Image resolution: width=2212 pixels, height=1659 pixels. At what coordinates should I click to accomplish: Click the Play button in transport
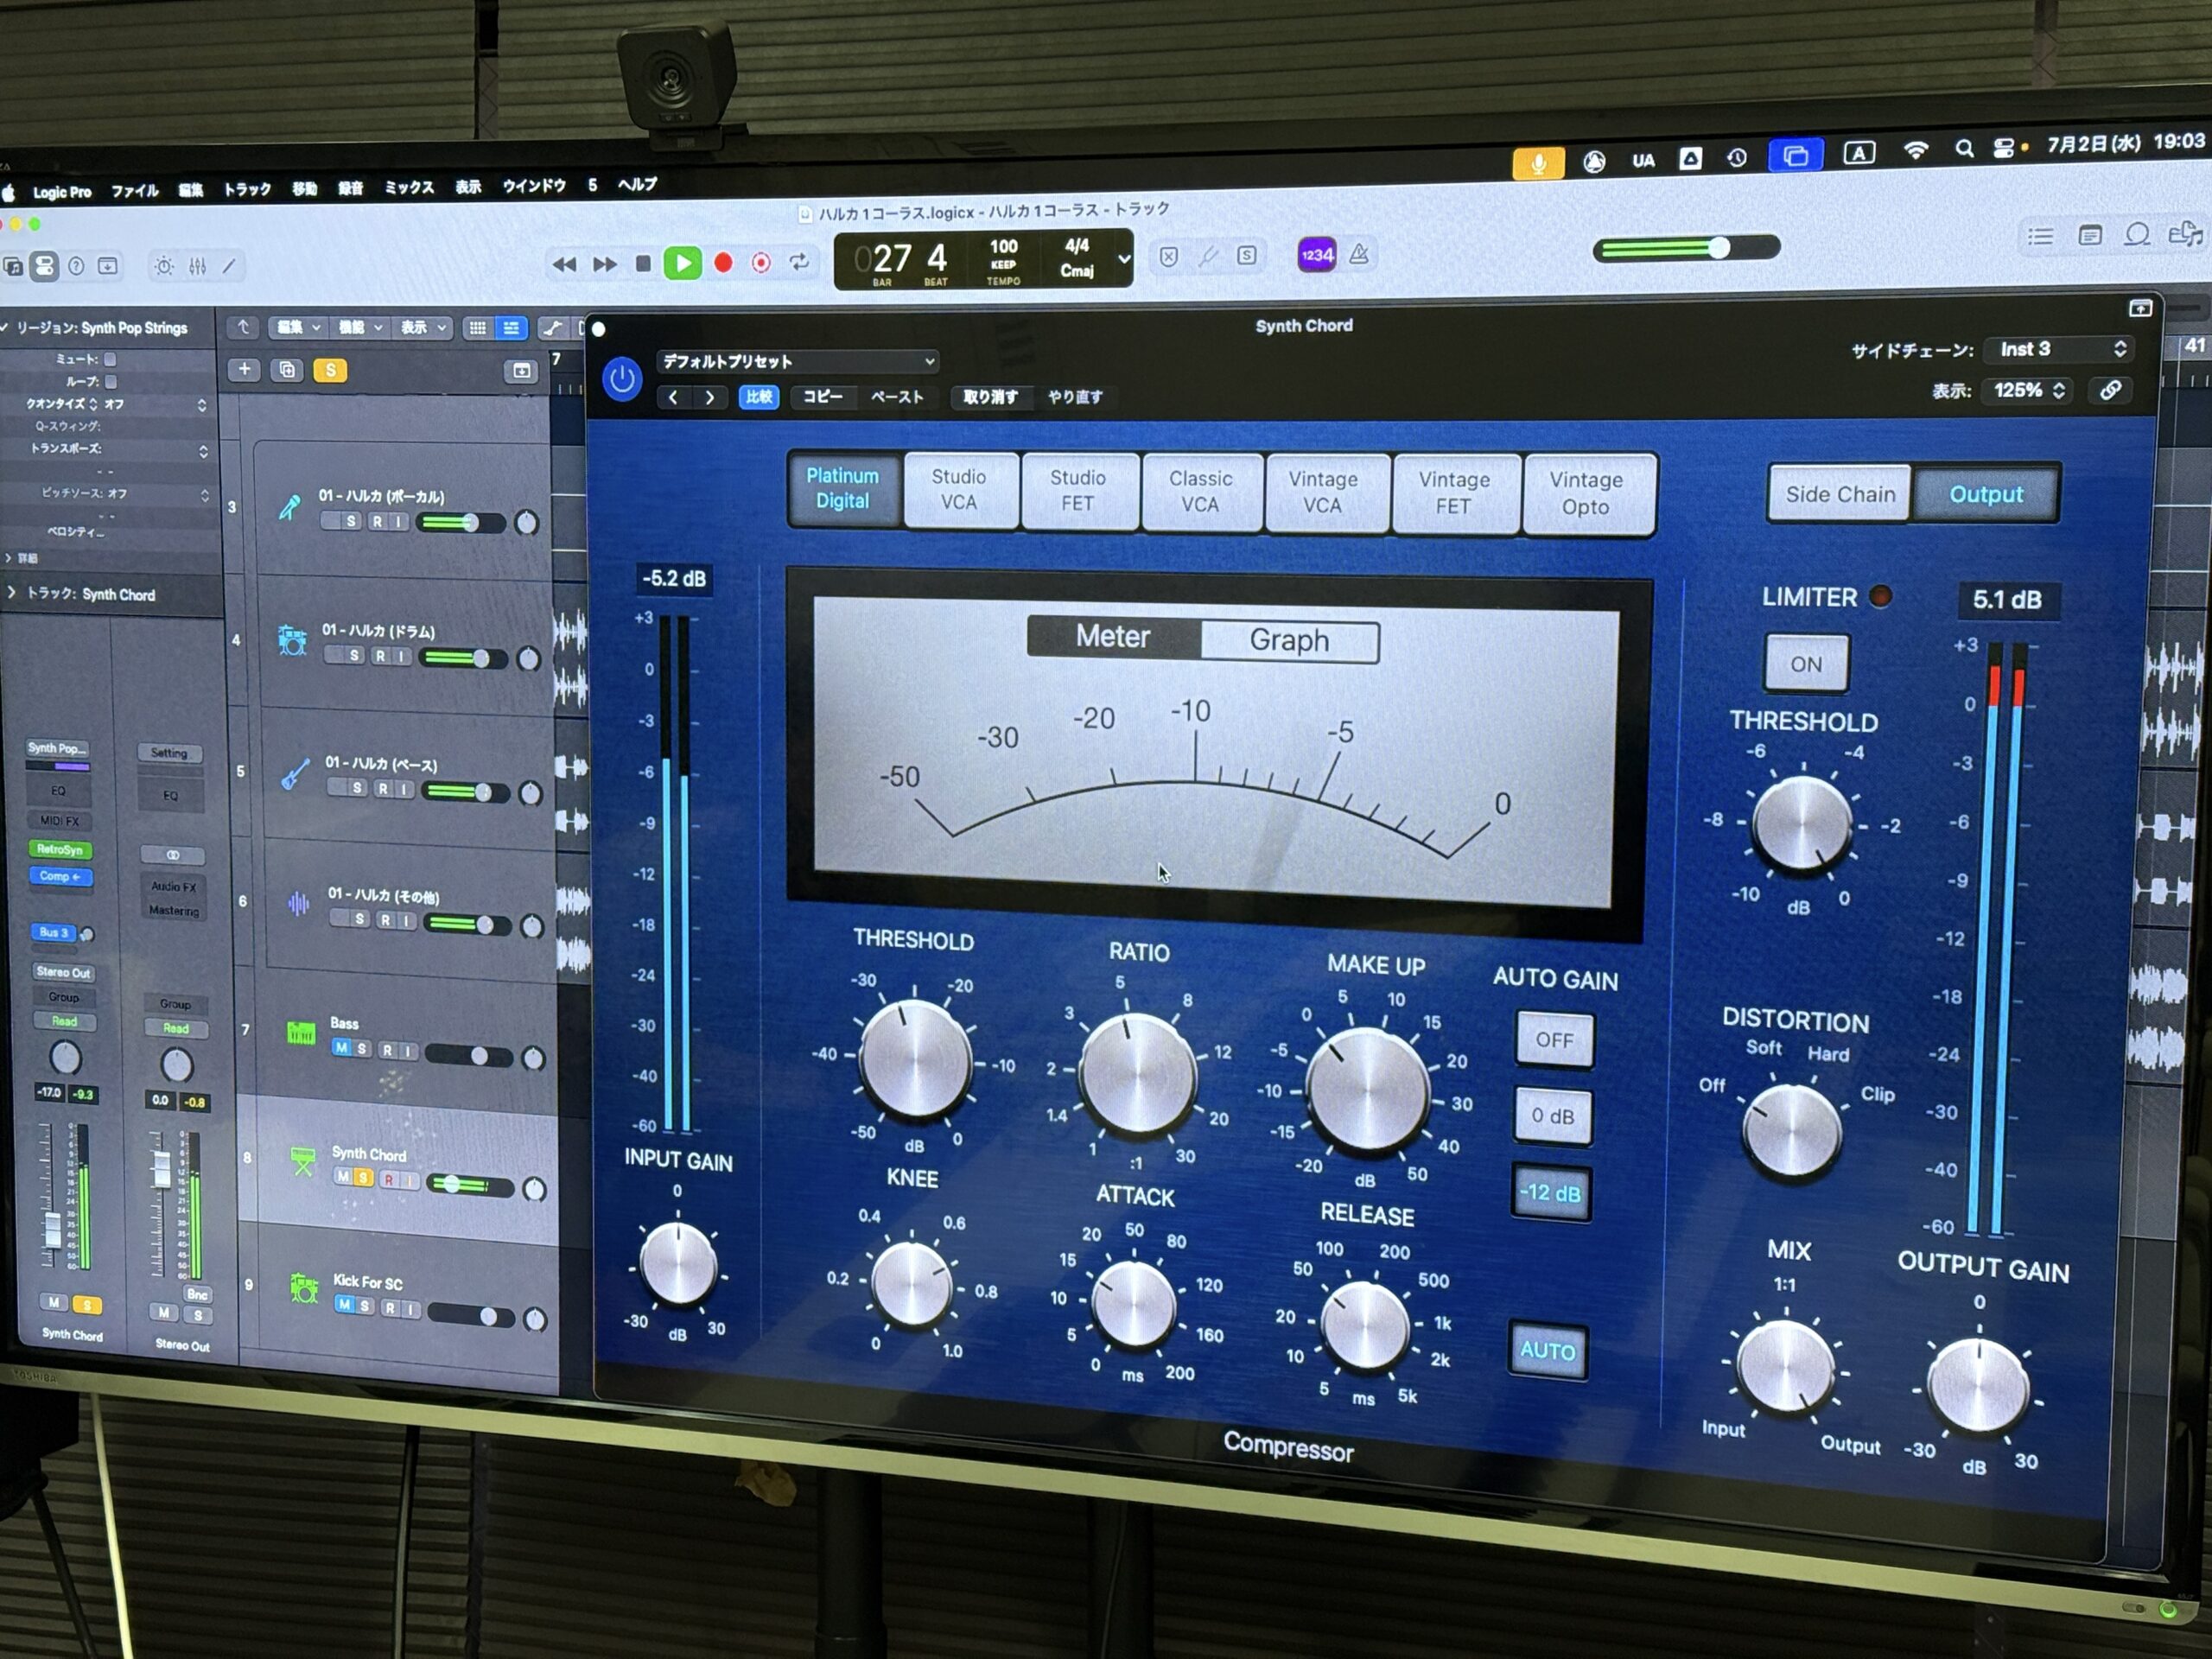[683, 263]
